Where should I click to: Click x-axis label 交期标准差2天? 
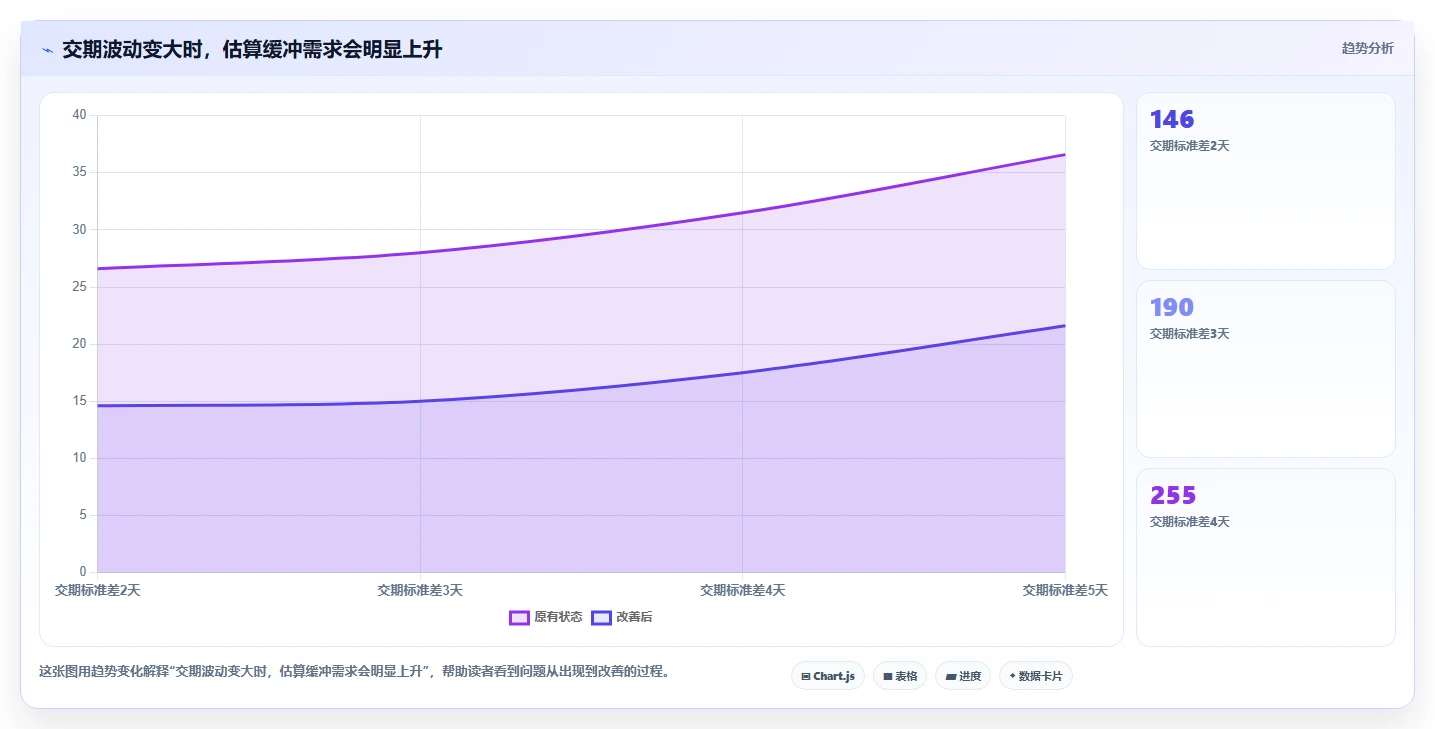click(97, 591)
